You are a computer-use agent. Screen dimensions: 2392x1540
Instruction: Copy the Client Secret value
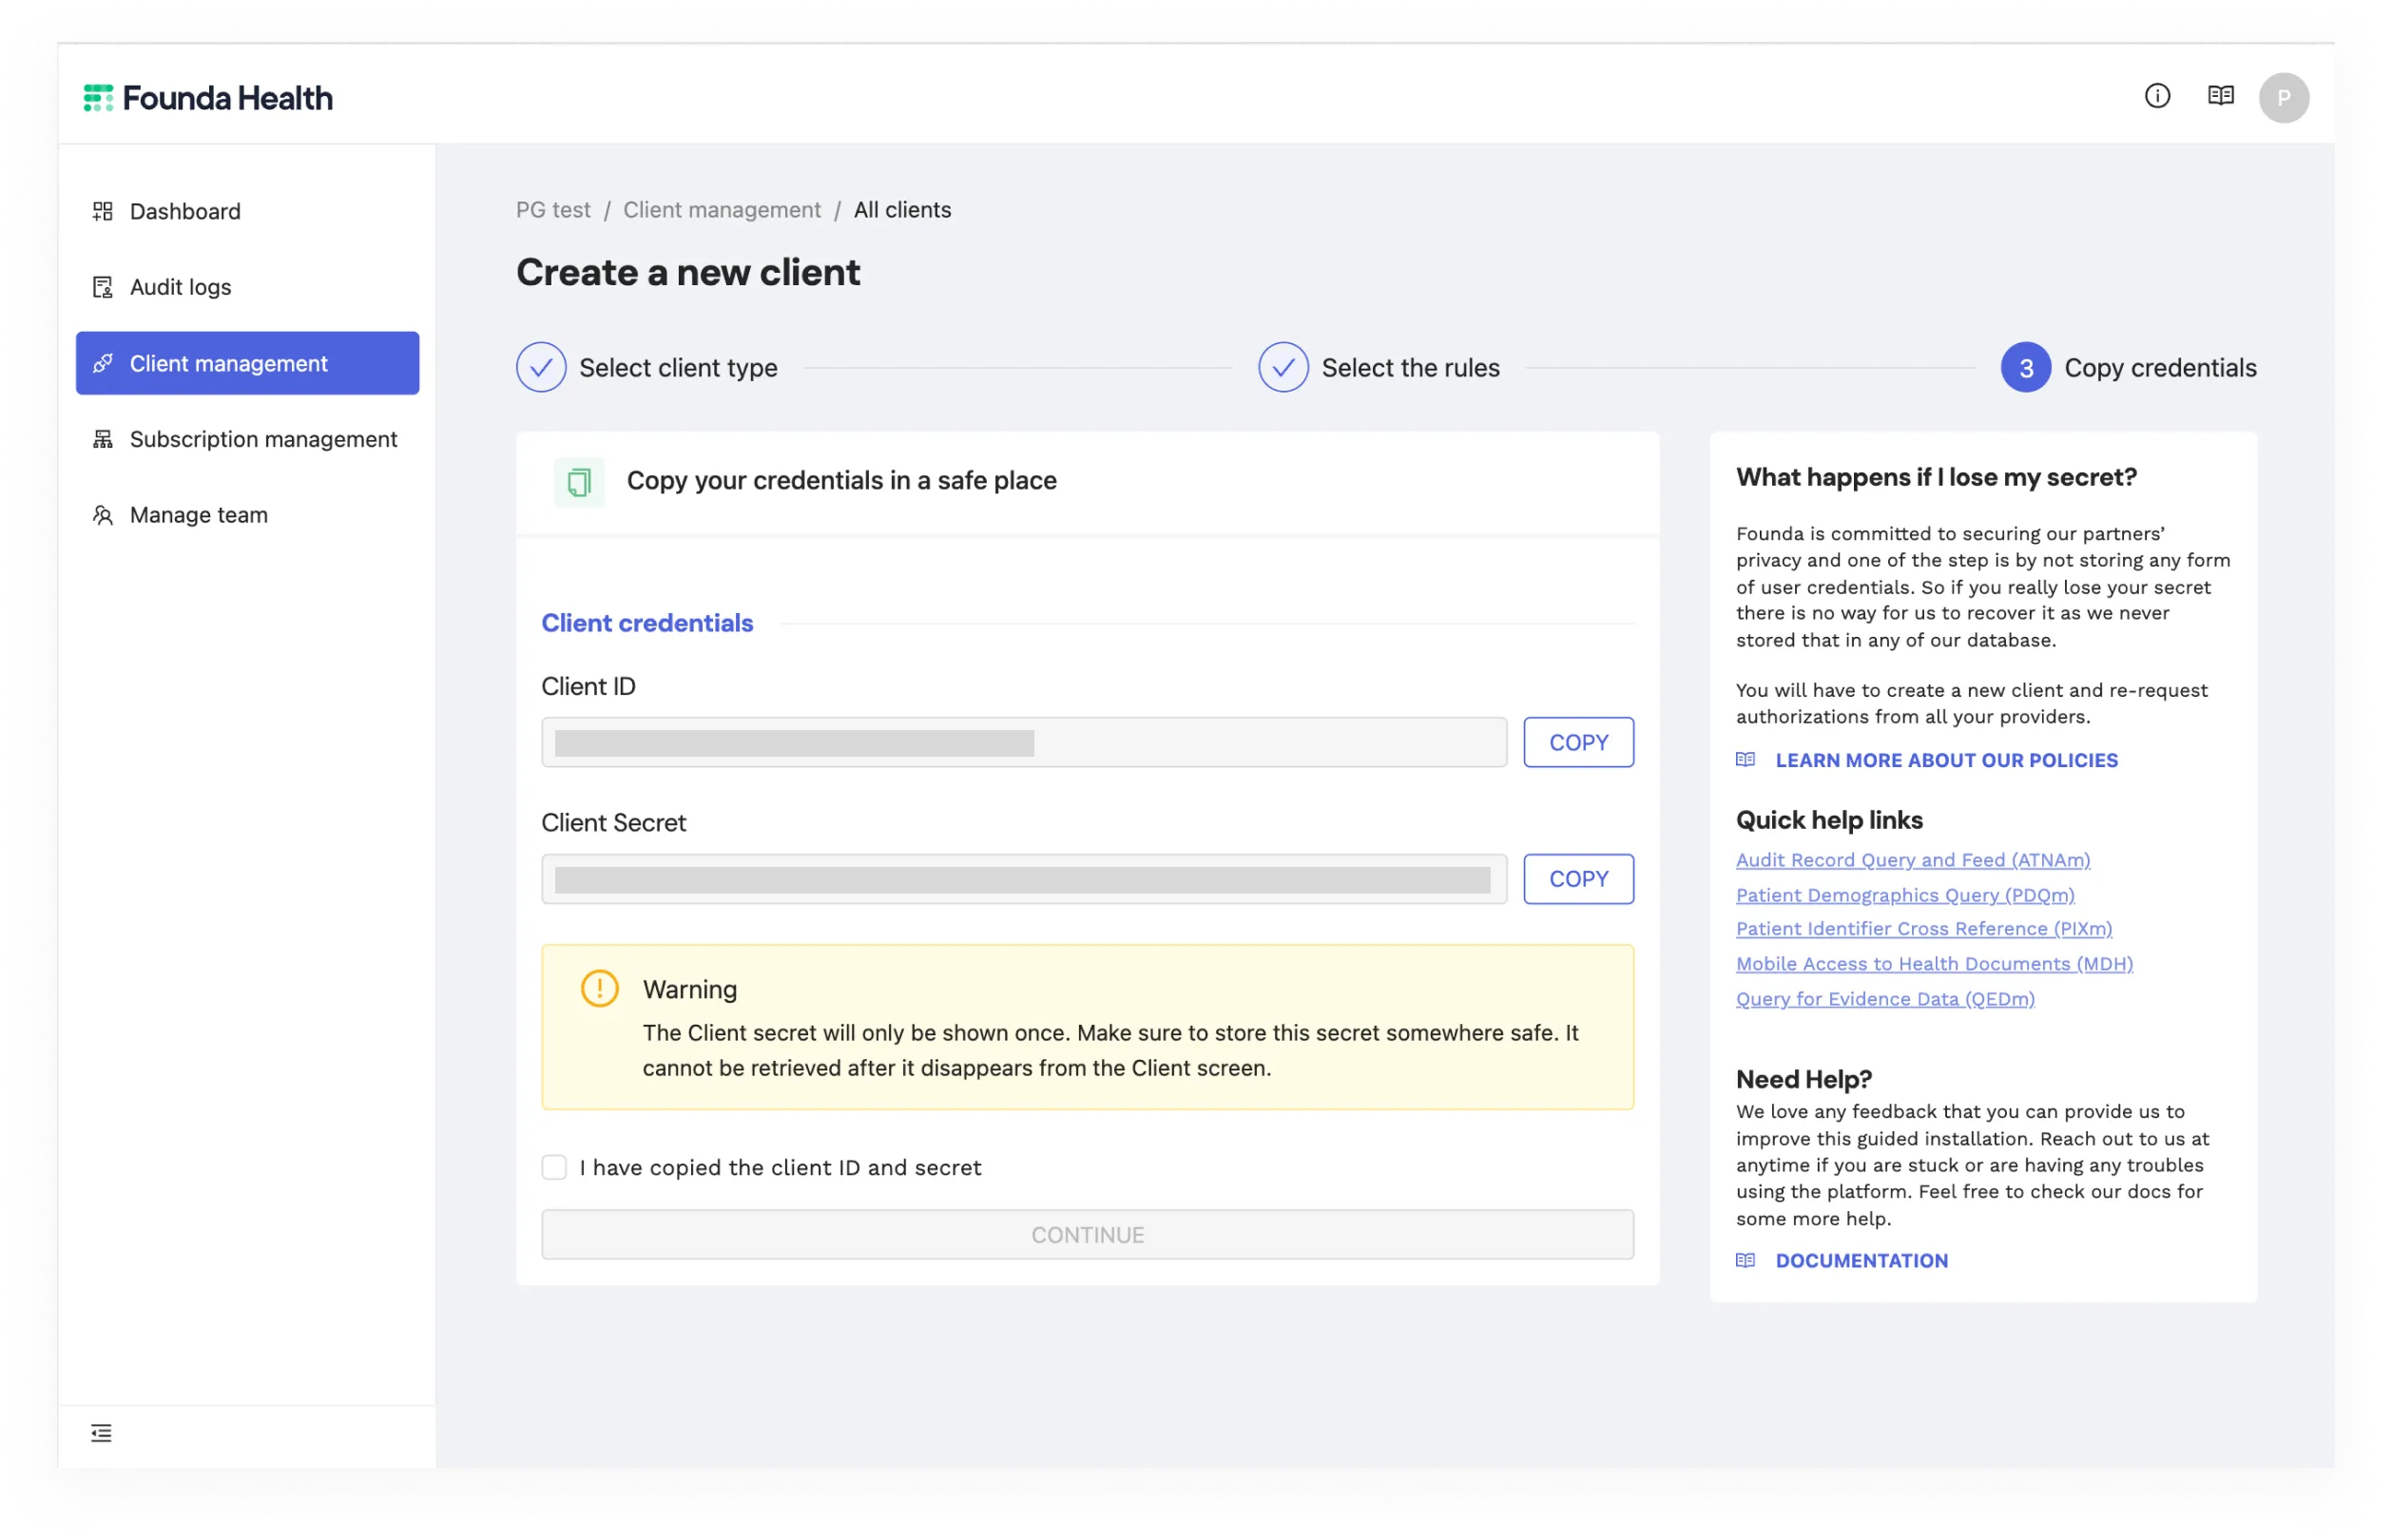click(x=1578, y=879)
